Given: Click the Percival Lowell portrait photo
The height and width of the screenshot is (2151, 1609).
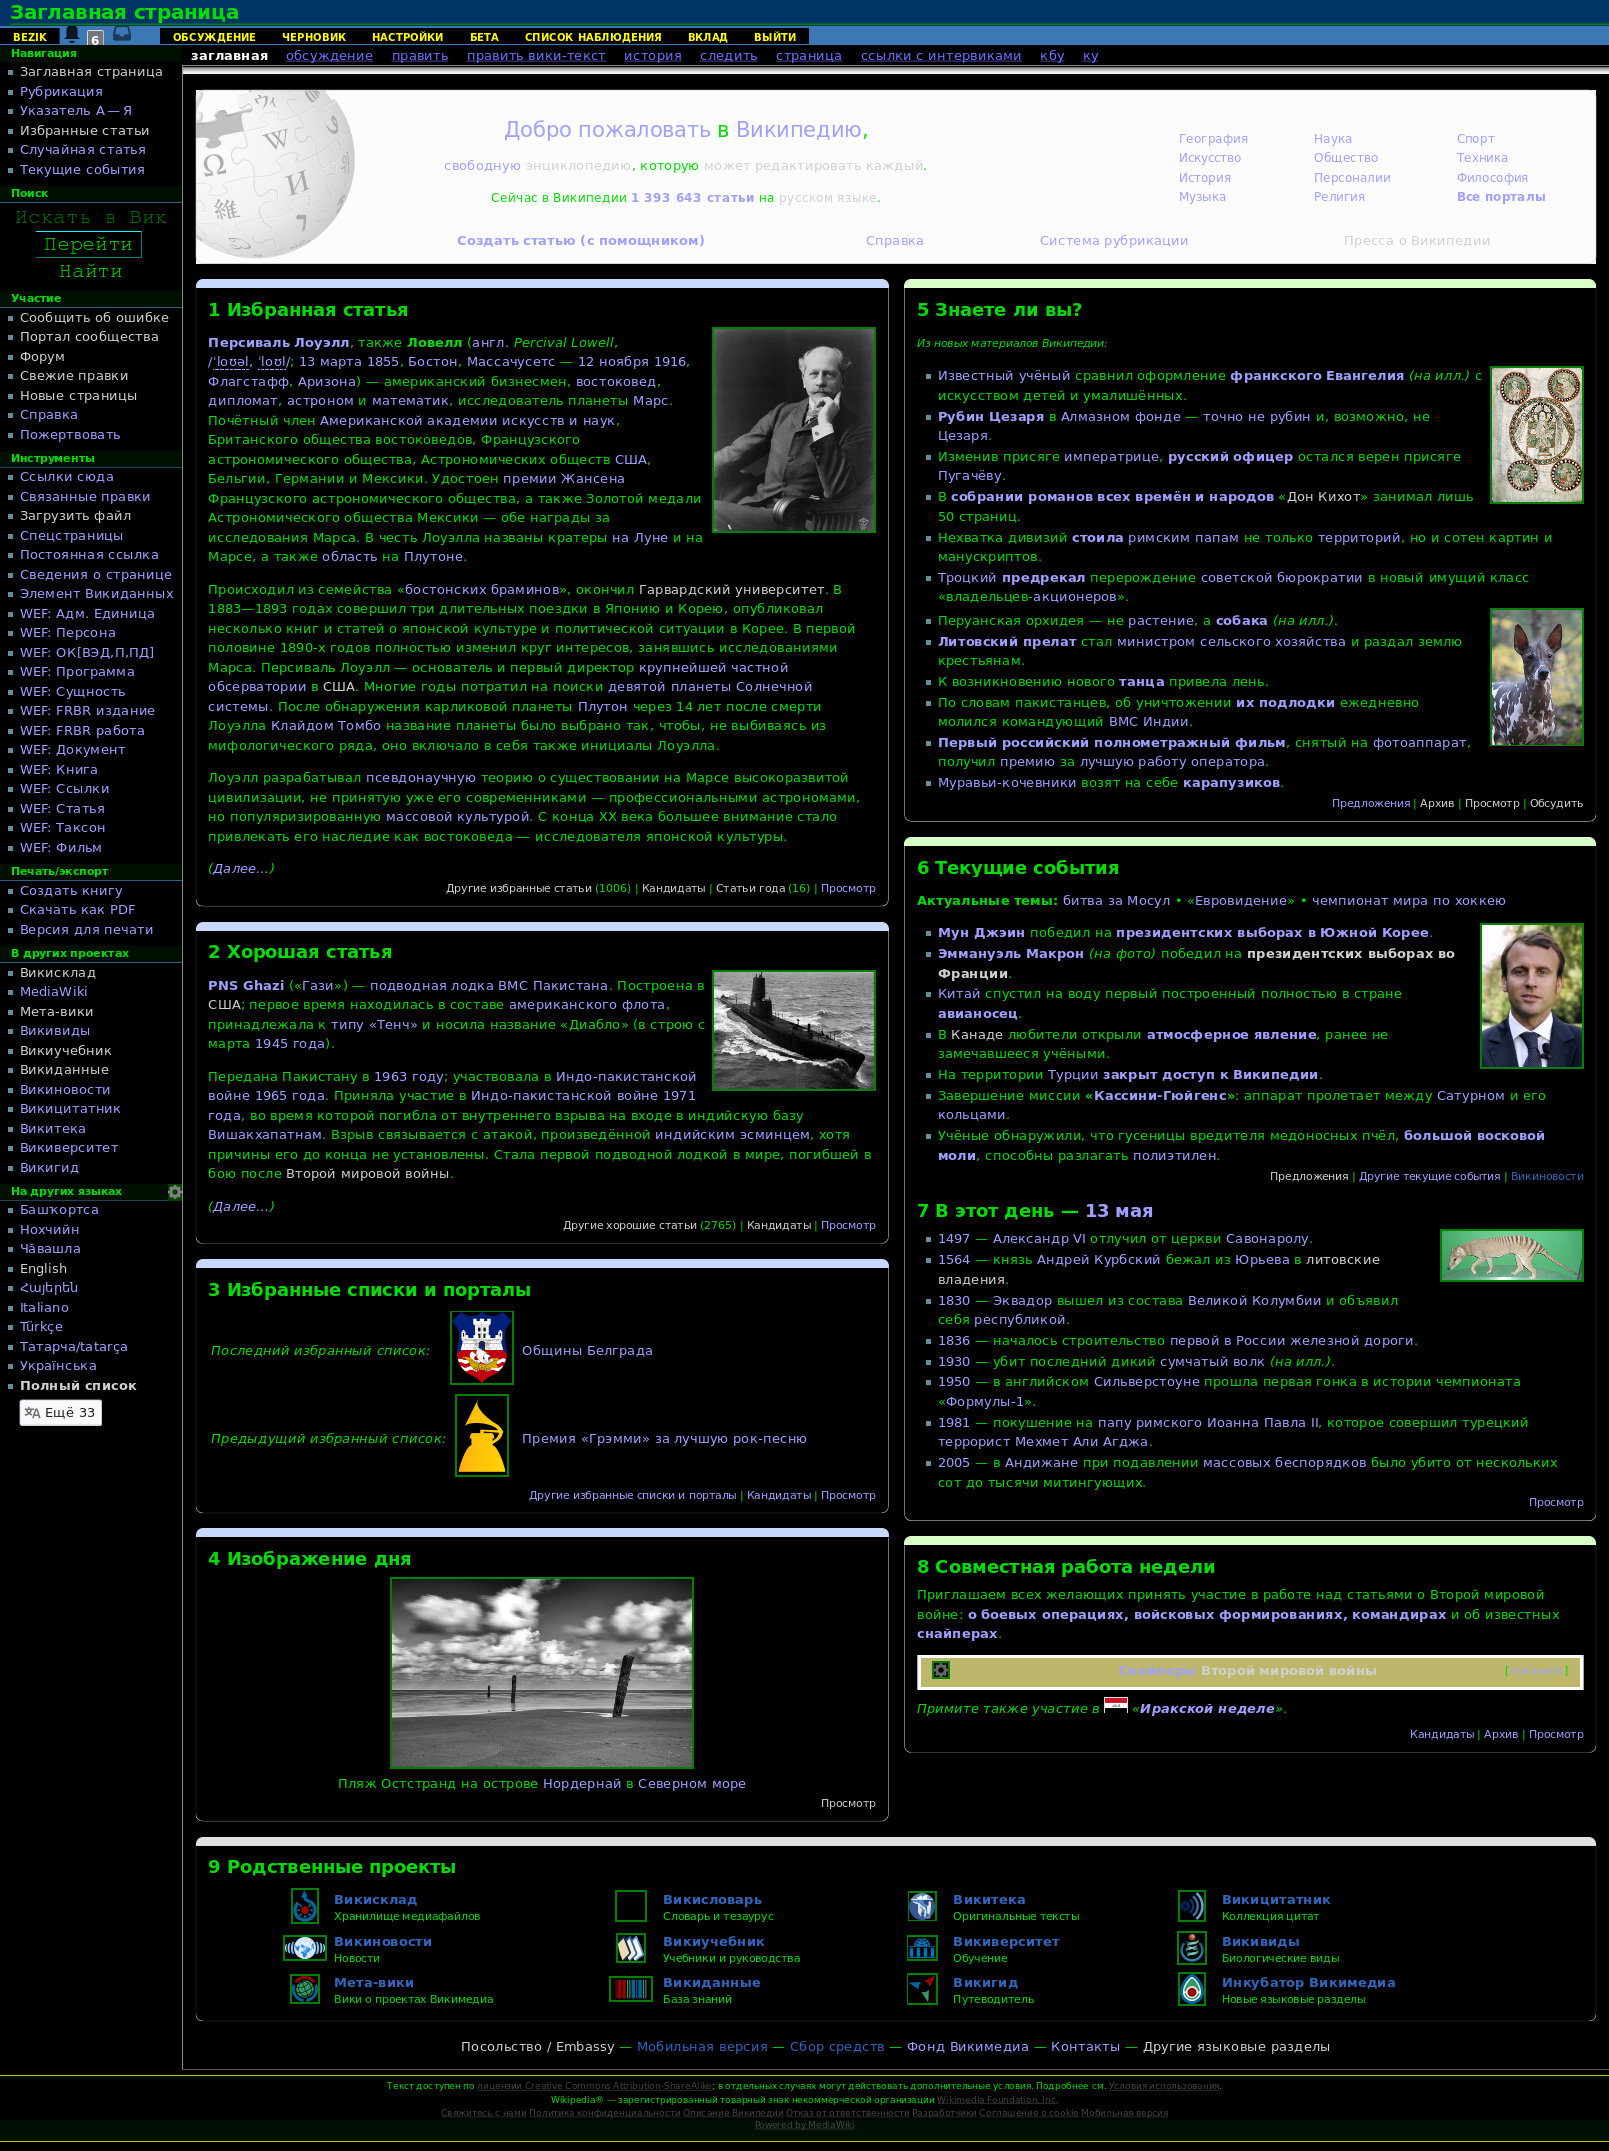Looking at the screenshot, I should pos(794,430).
